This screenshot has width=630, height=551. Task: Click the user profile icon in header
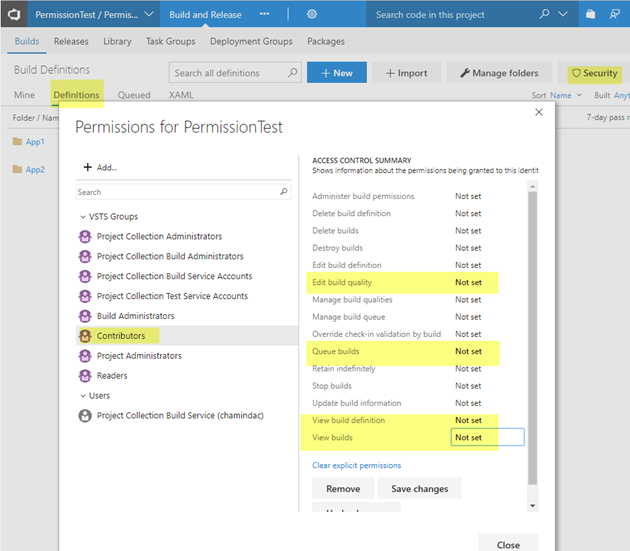[x=614, y=14]
